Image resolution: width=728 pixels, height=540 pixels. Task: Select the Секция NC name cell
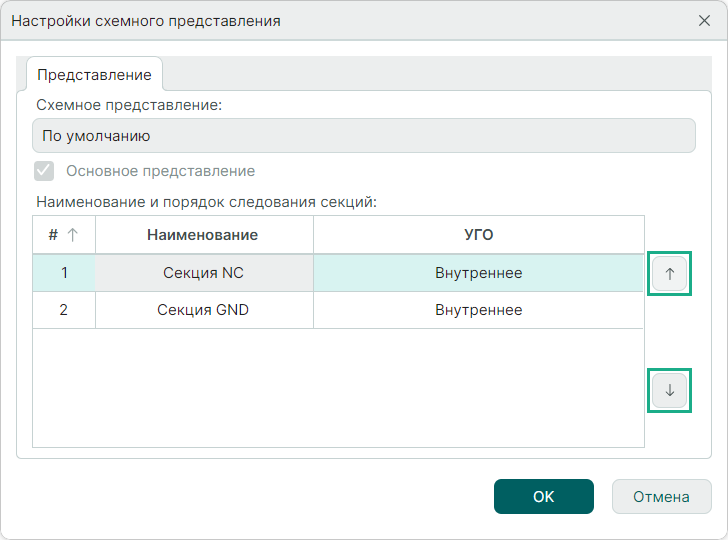click(203, 272)
